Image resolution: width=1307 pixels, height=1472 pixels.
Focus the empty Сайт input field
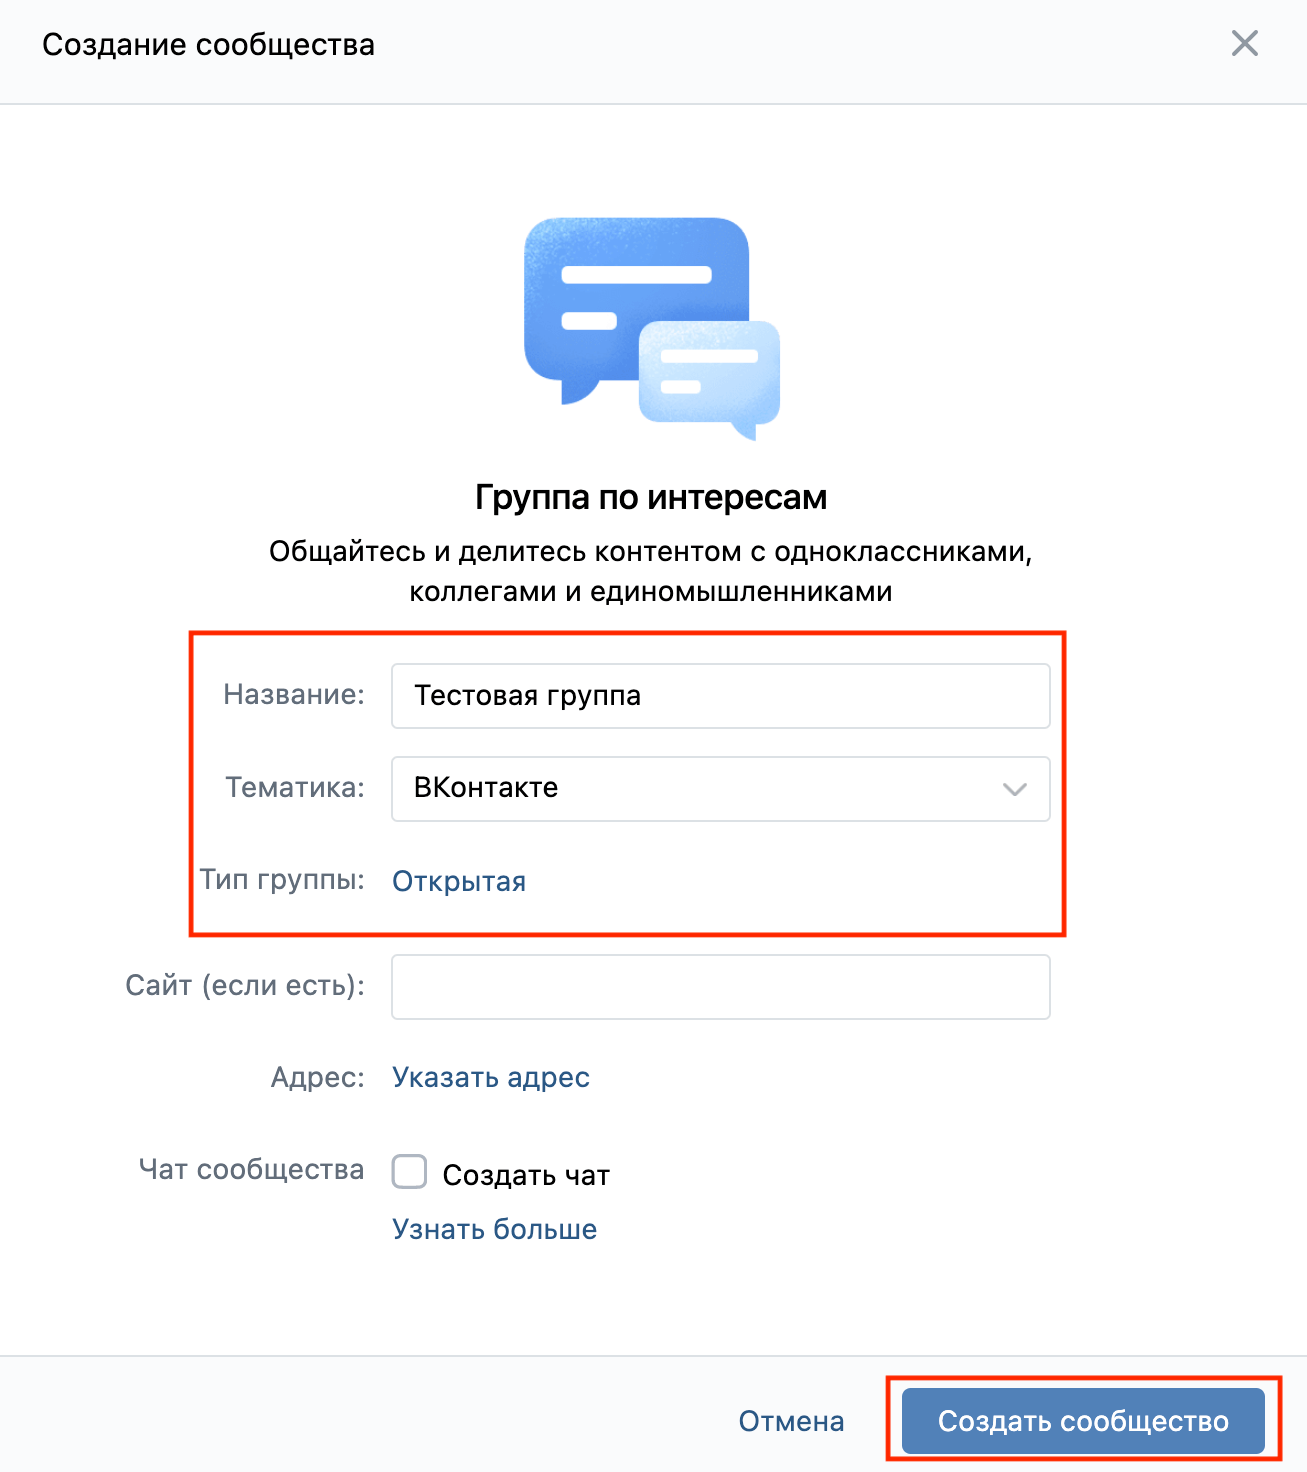click(720, 987)
